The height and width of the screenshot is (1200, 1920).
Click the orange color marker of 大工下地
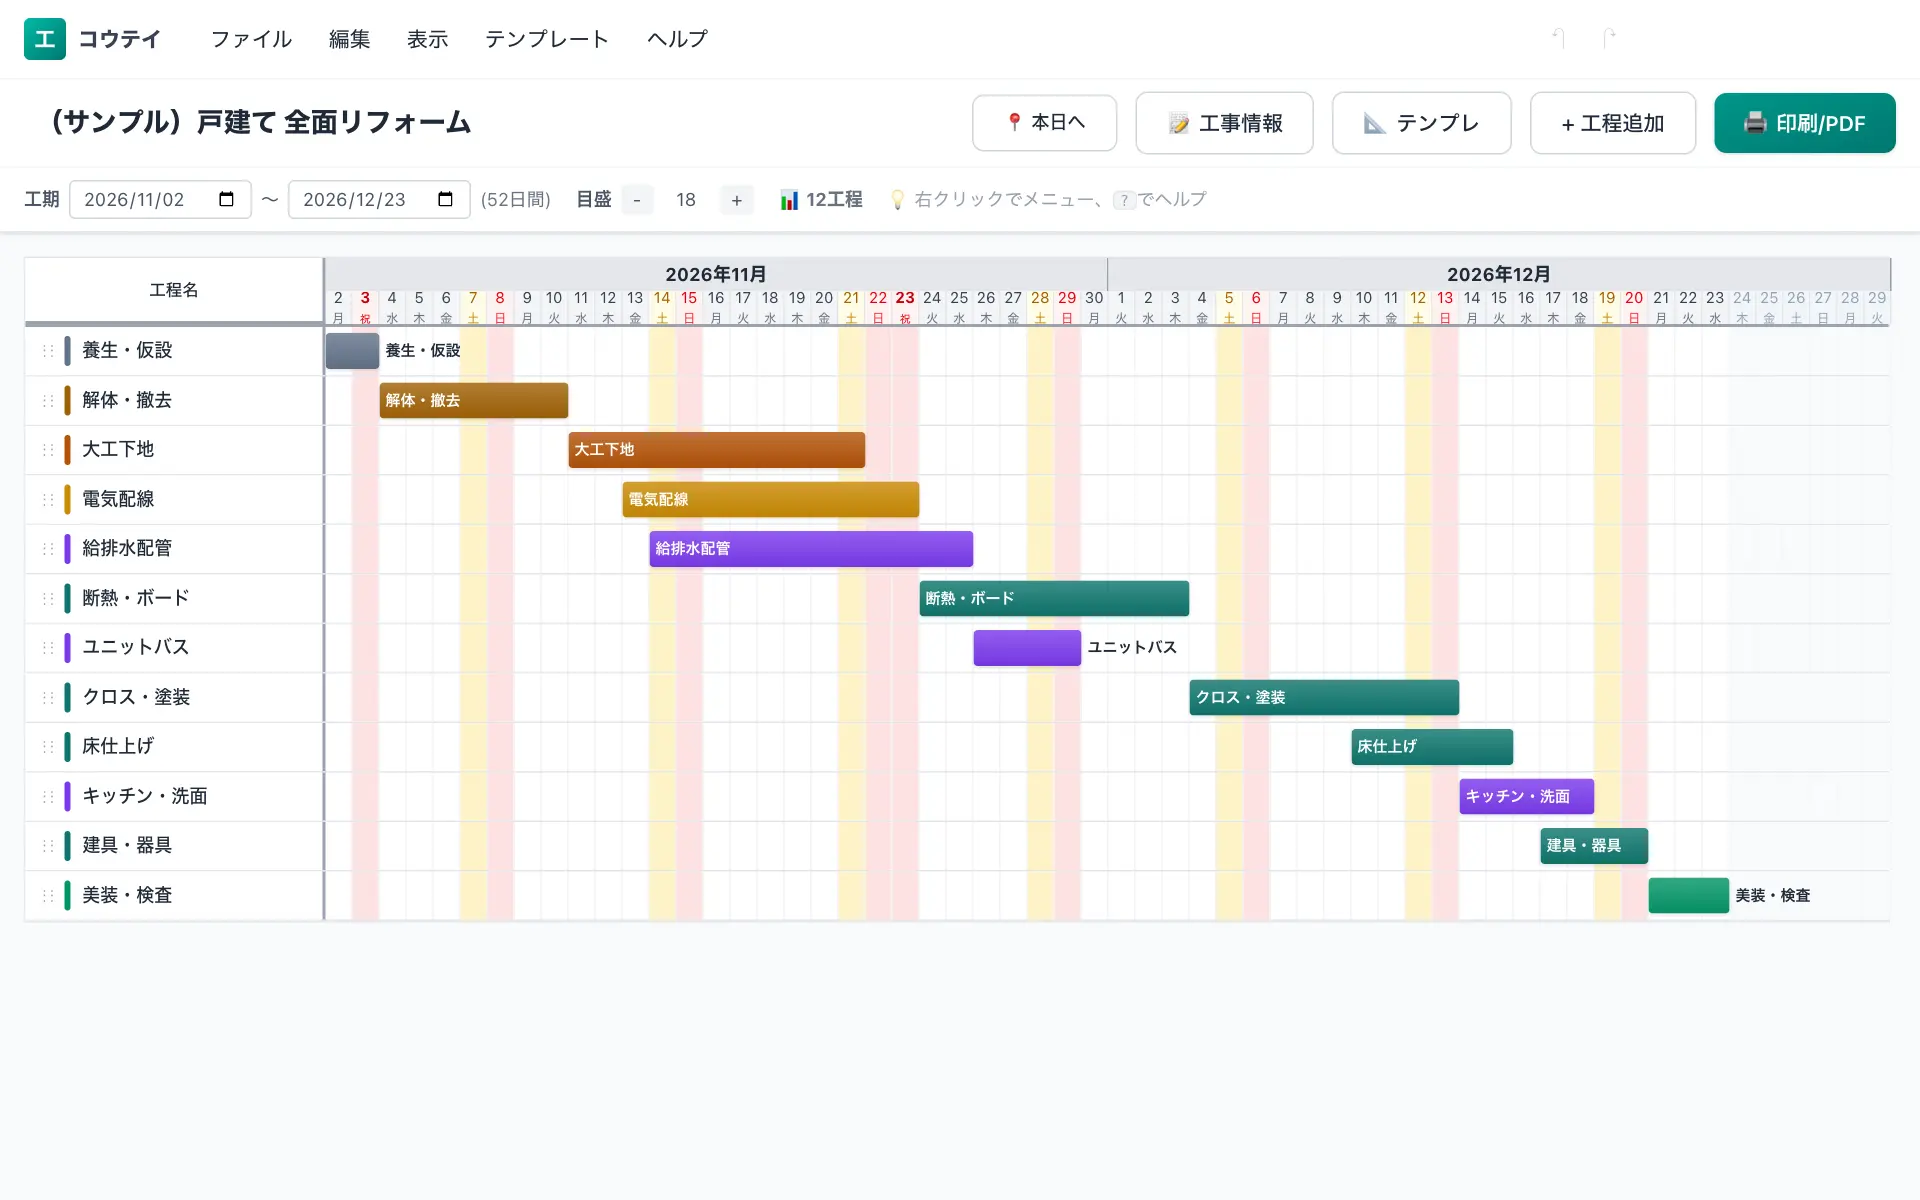67,449
